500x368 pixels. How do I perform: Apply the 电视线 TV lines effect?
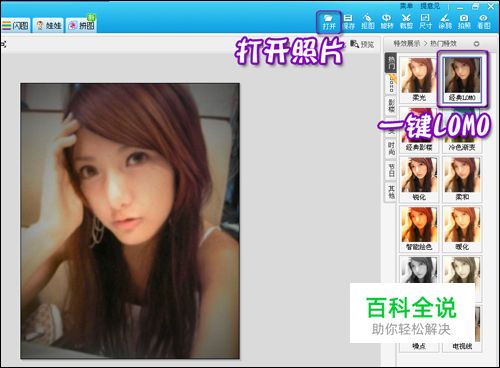coord(462,347)
